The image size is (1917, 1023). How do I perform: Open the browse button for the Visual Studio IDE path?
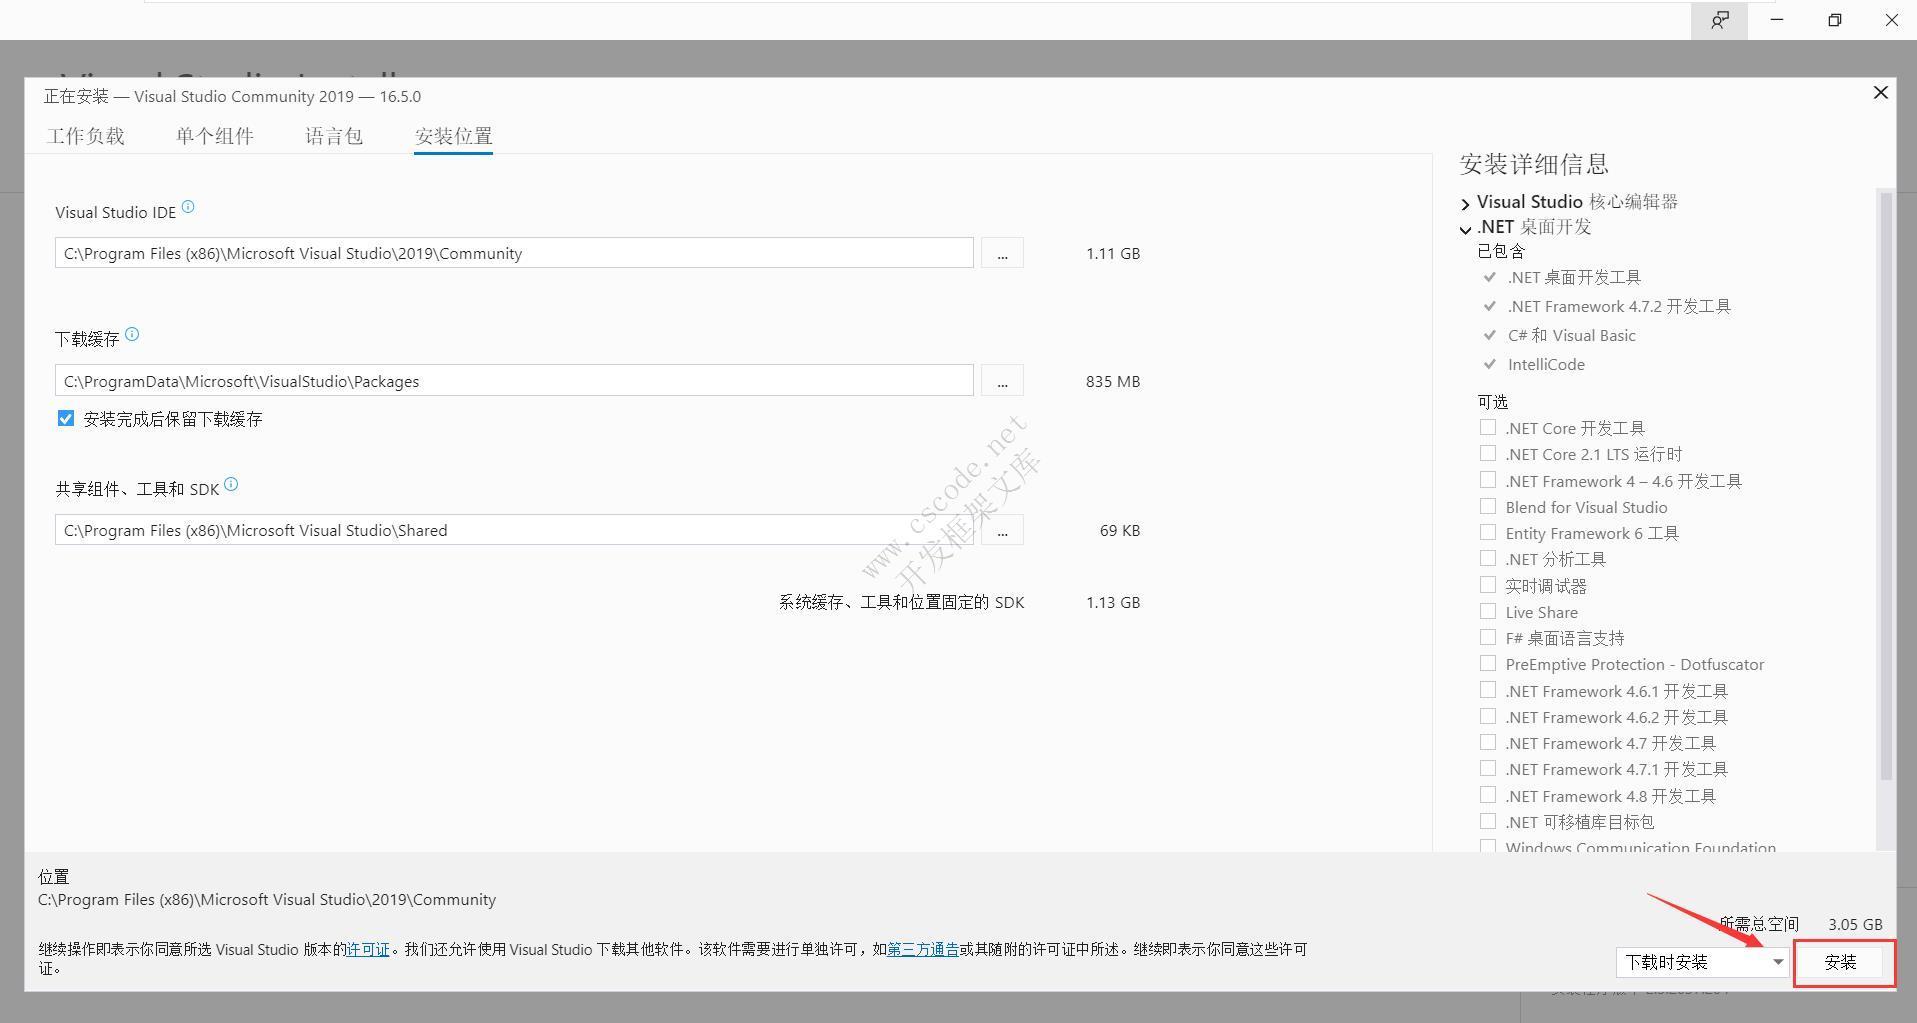click(x=1002, y=252)
